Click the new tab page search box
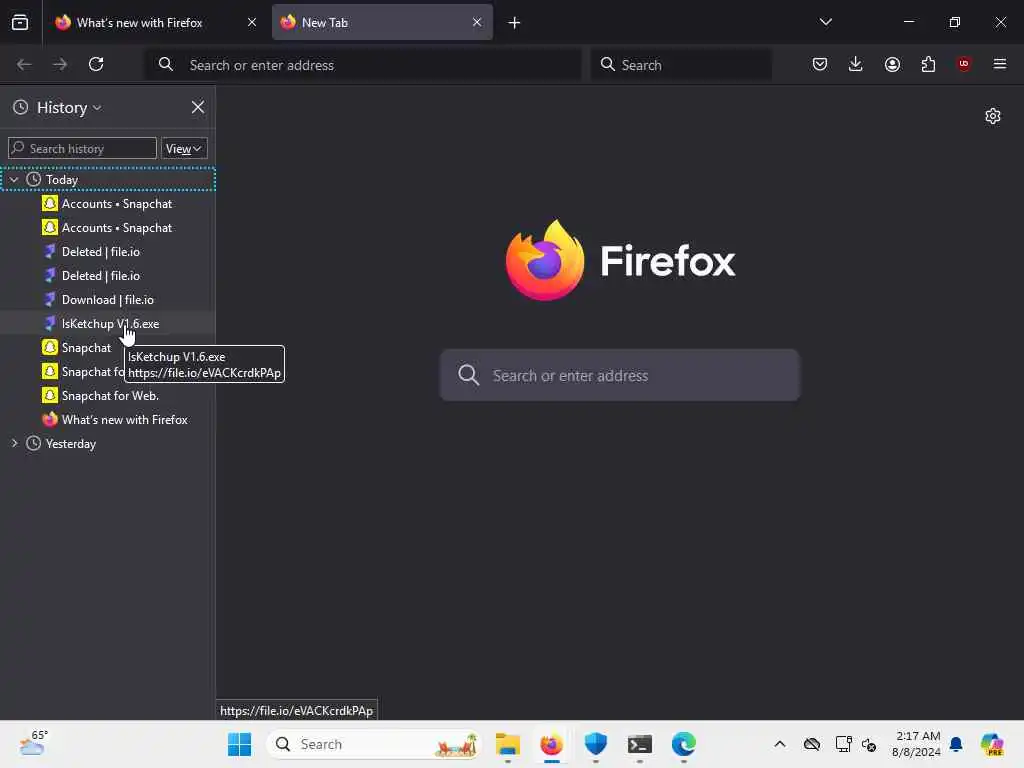This screenshot has width=1024, height=768. (x=620, y=375)
